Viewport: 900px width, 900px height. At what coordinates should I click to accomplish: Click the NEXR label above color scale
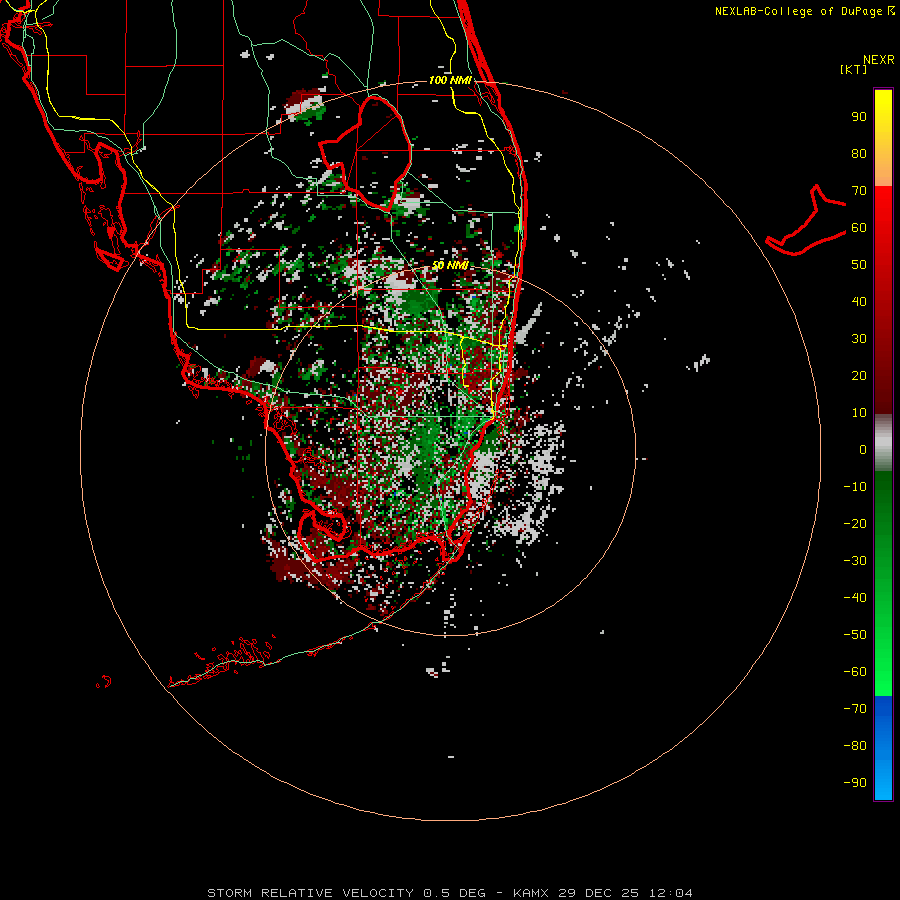click(x=878, y=60)
